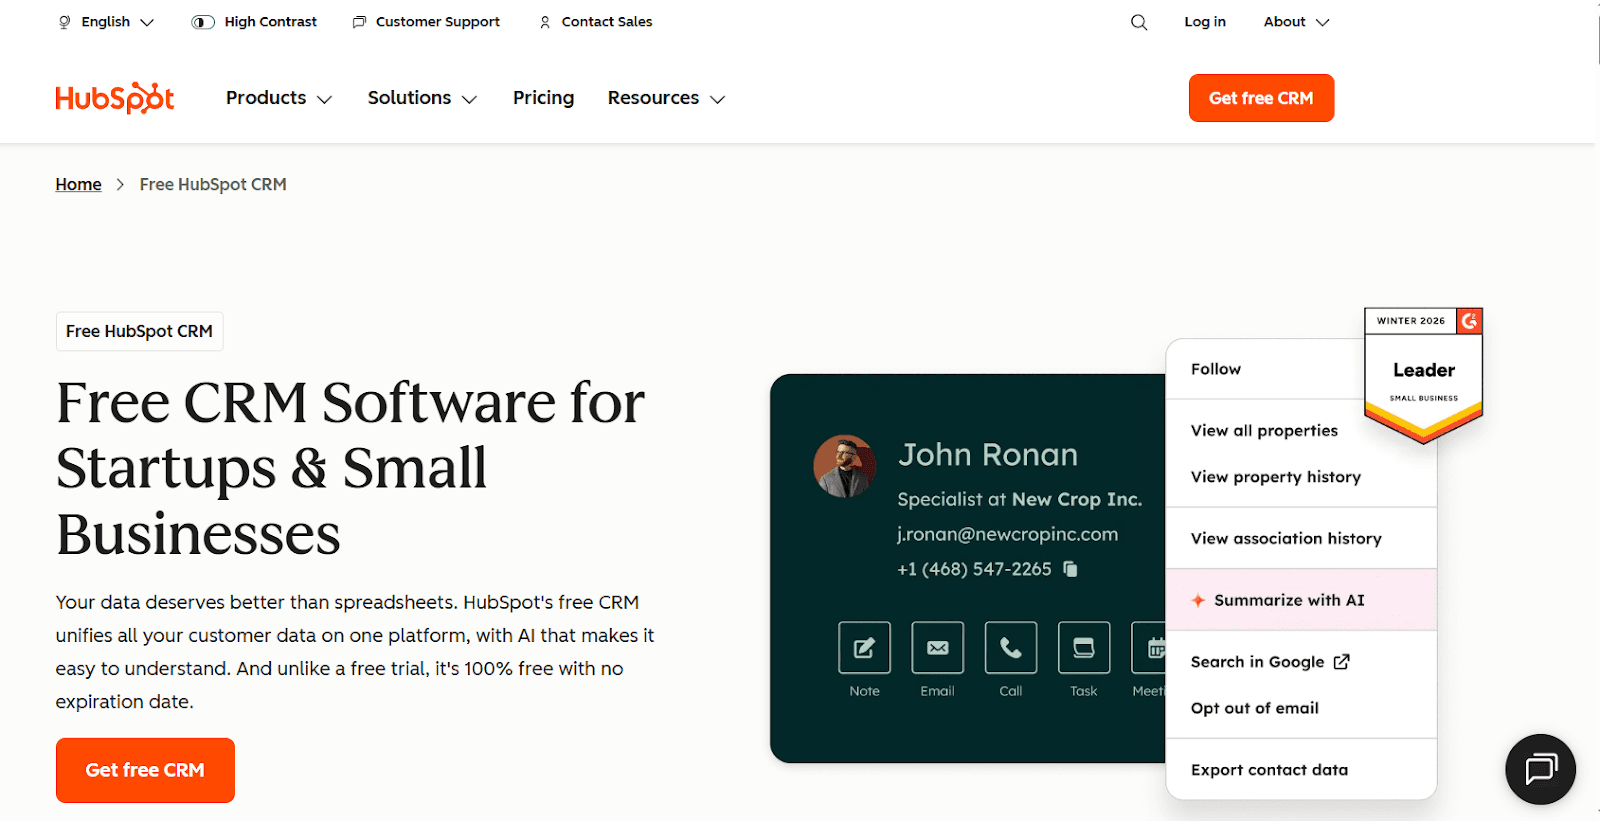Image resolution: width=1600 pixels, height=821 pixels.
Task: Toggle High Contrast mode
Action: [254, 22]
